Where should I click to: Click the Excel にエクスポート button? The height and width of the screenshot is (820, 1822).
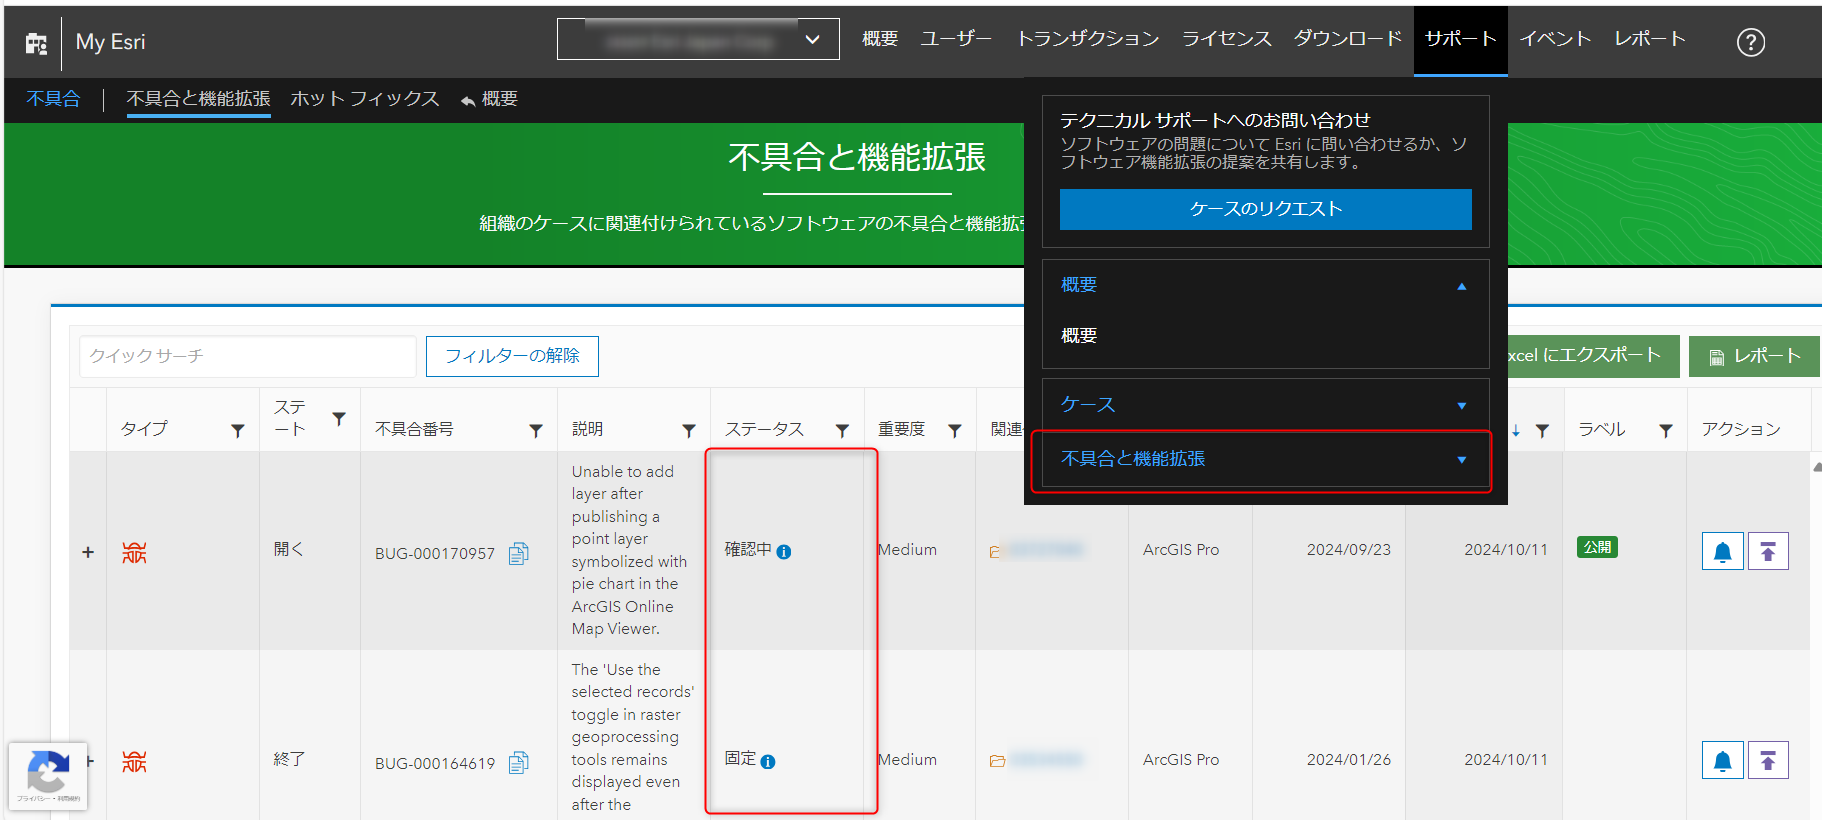[1592, 356]
